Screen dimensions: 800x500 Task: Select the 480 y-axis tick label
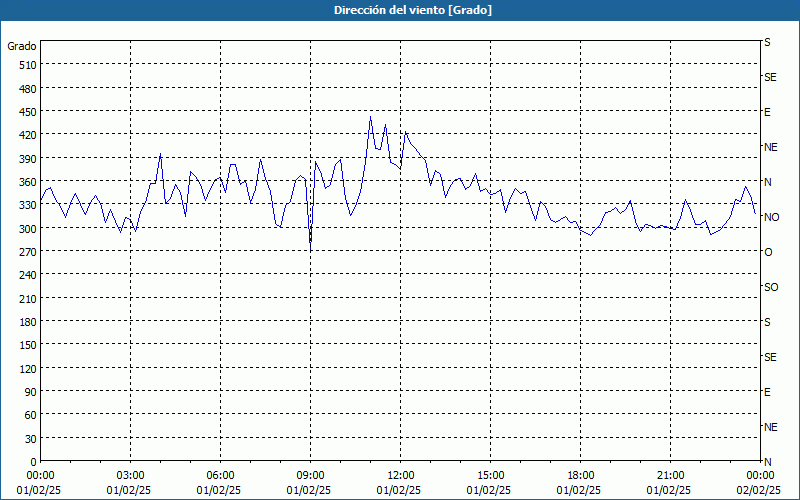(x=28, y=89)
